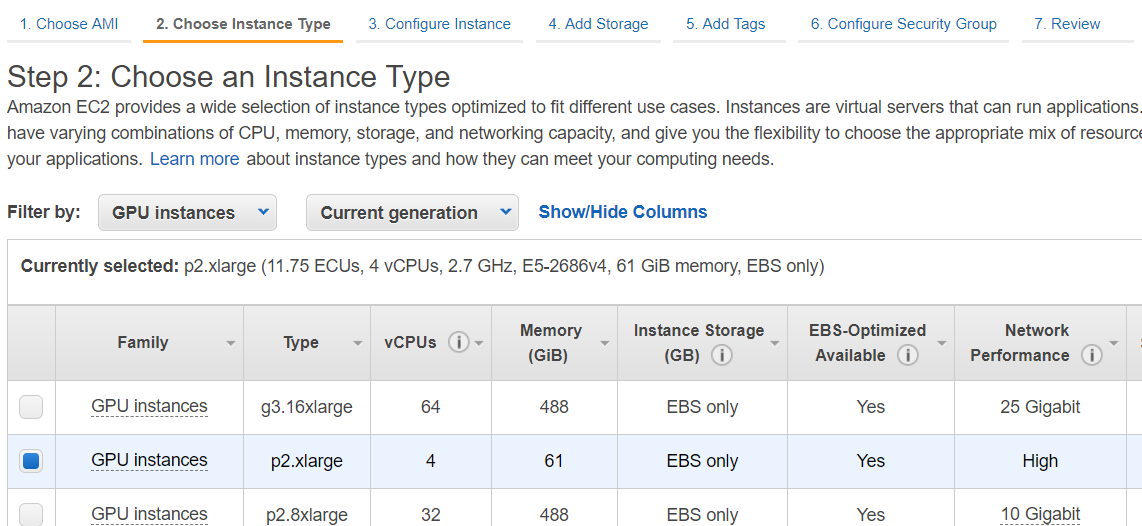1142x526 pixels.
Task: Sort by vCPUs column arrow
Action: [479, 344]
